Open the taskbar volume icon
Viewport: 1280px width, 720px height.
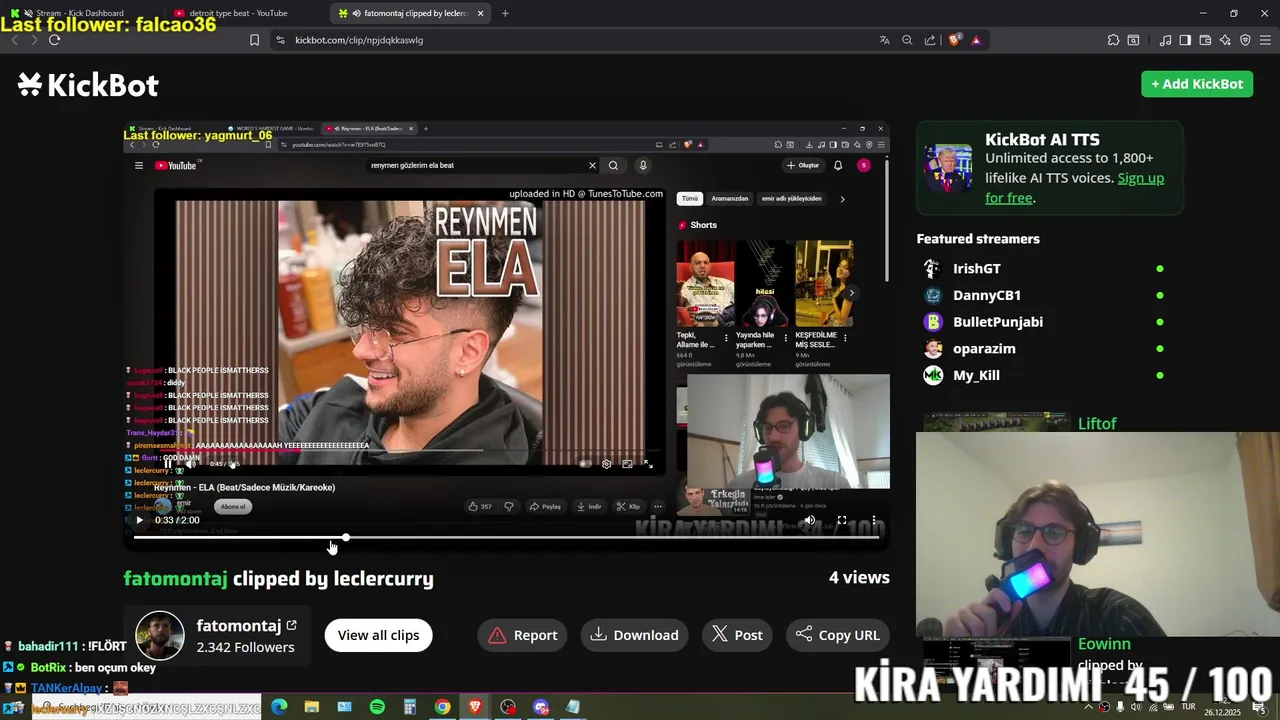(x=1136, y=707)
